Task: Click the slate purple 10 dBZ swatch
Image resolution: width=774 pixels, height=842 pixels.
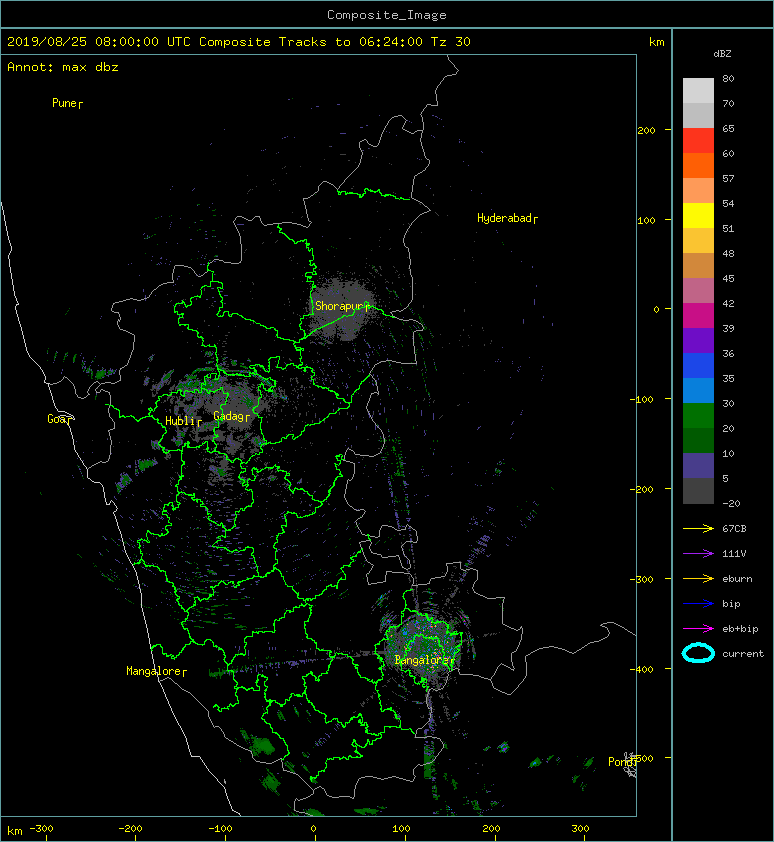Action: (x=698, y=465)
